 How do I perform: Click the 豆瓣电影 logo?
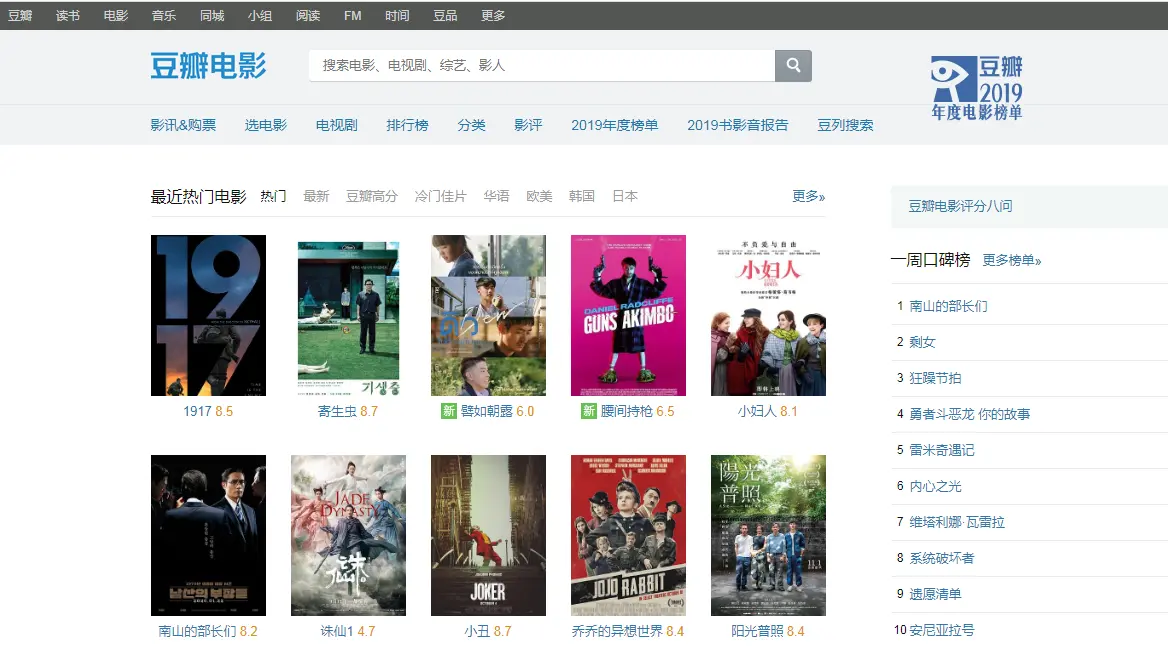click(x=209, y=66)
